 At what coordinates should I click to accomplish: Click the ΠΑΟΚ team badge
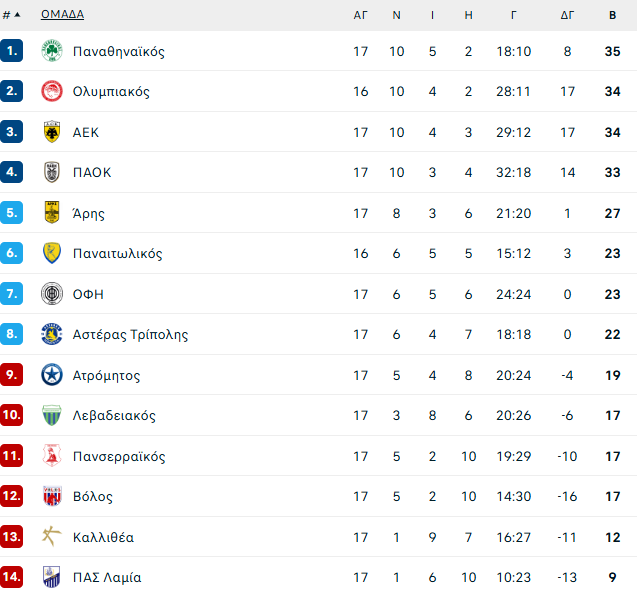pos(52,172)
